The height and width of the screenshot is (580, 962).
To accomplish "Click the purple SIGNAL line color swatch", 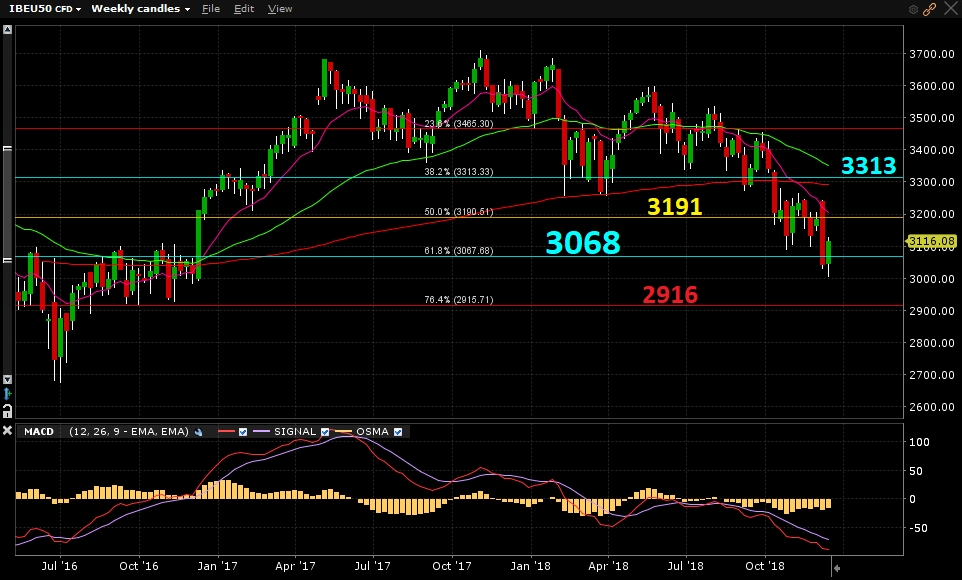I will click(x=261, y=432).
